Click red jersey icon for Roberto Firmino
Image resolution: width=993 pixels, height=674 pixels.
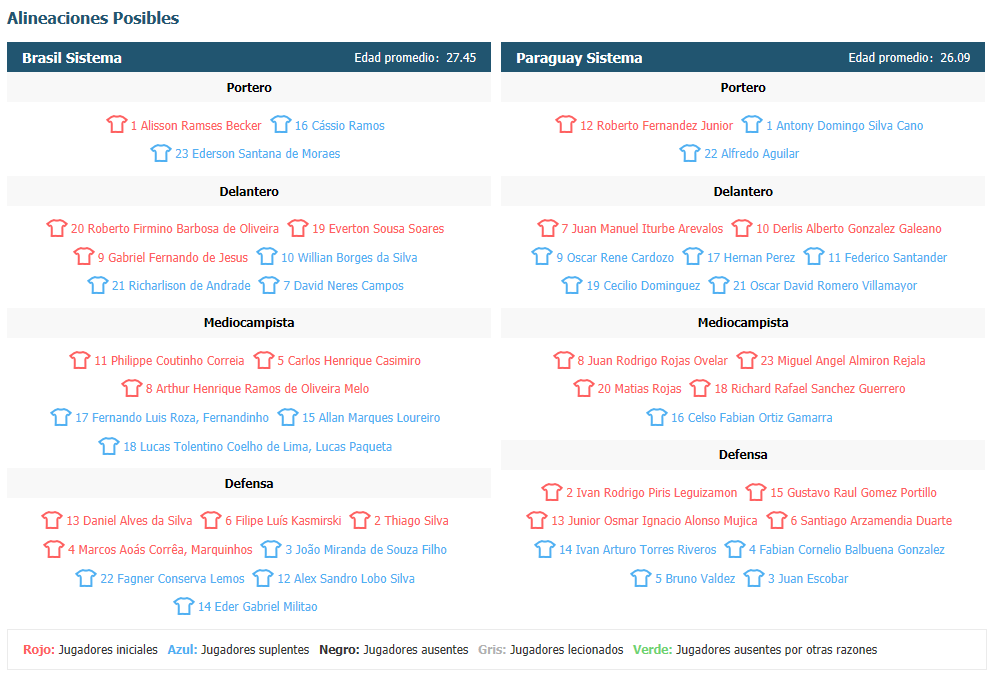56,228
